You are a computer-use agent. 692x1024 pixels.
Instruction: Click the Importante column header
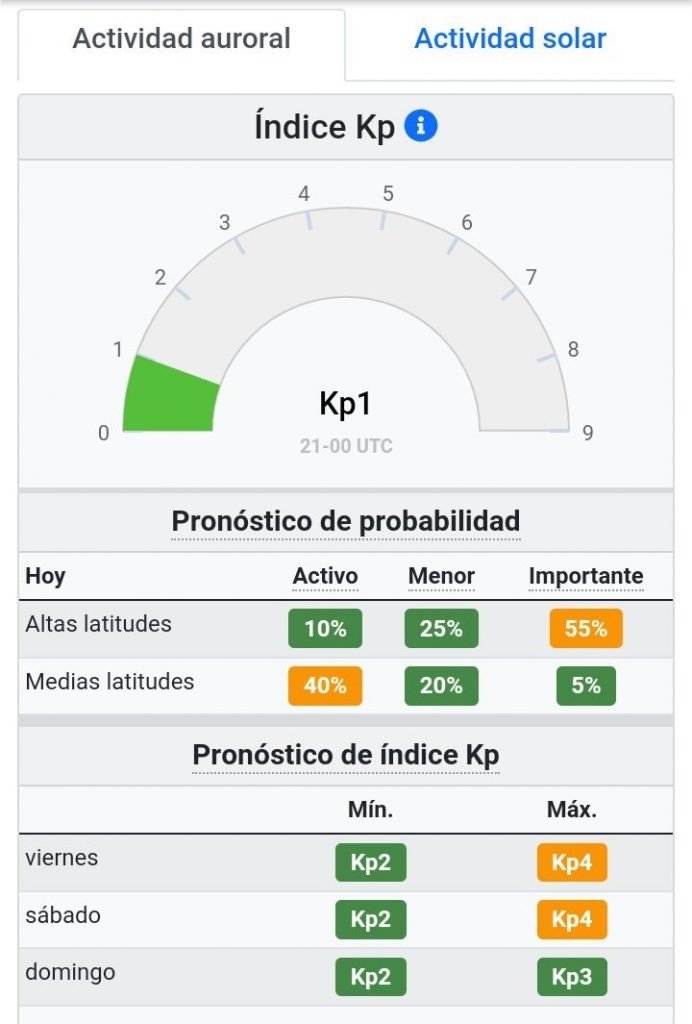click(585, 576)
